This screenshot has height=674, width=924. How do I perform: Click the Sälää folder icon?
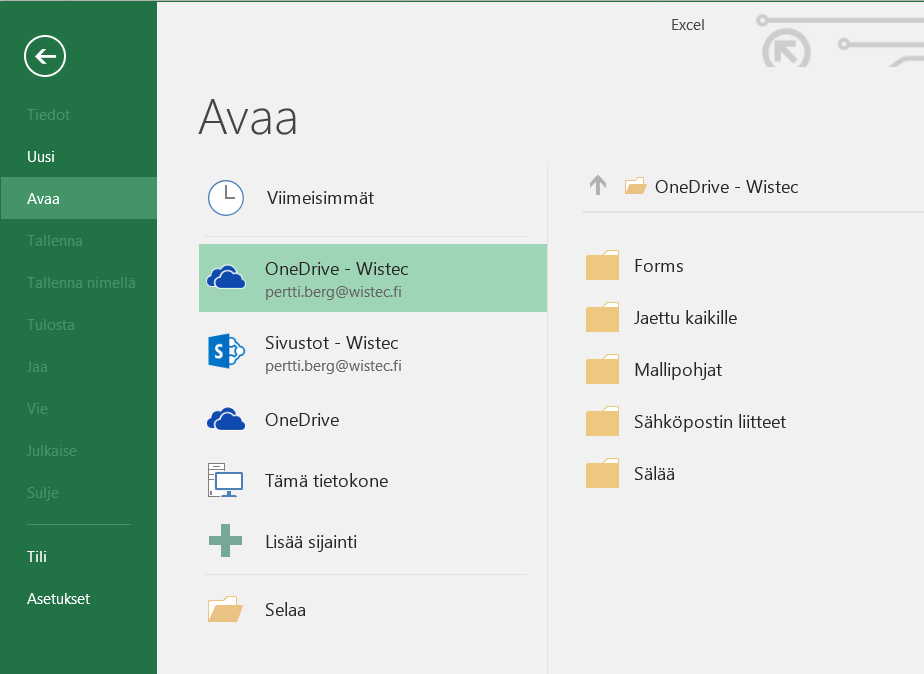pyautogui.click(x=602, y=473)
